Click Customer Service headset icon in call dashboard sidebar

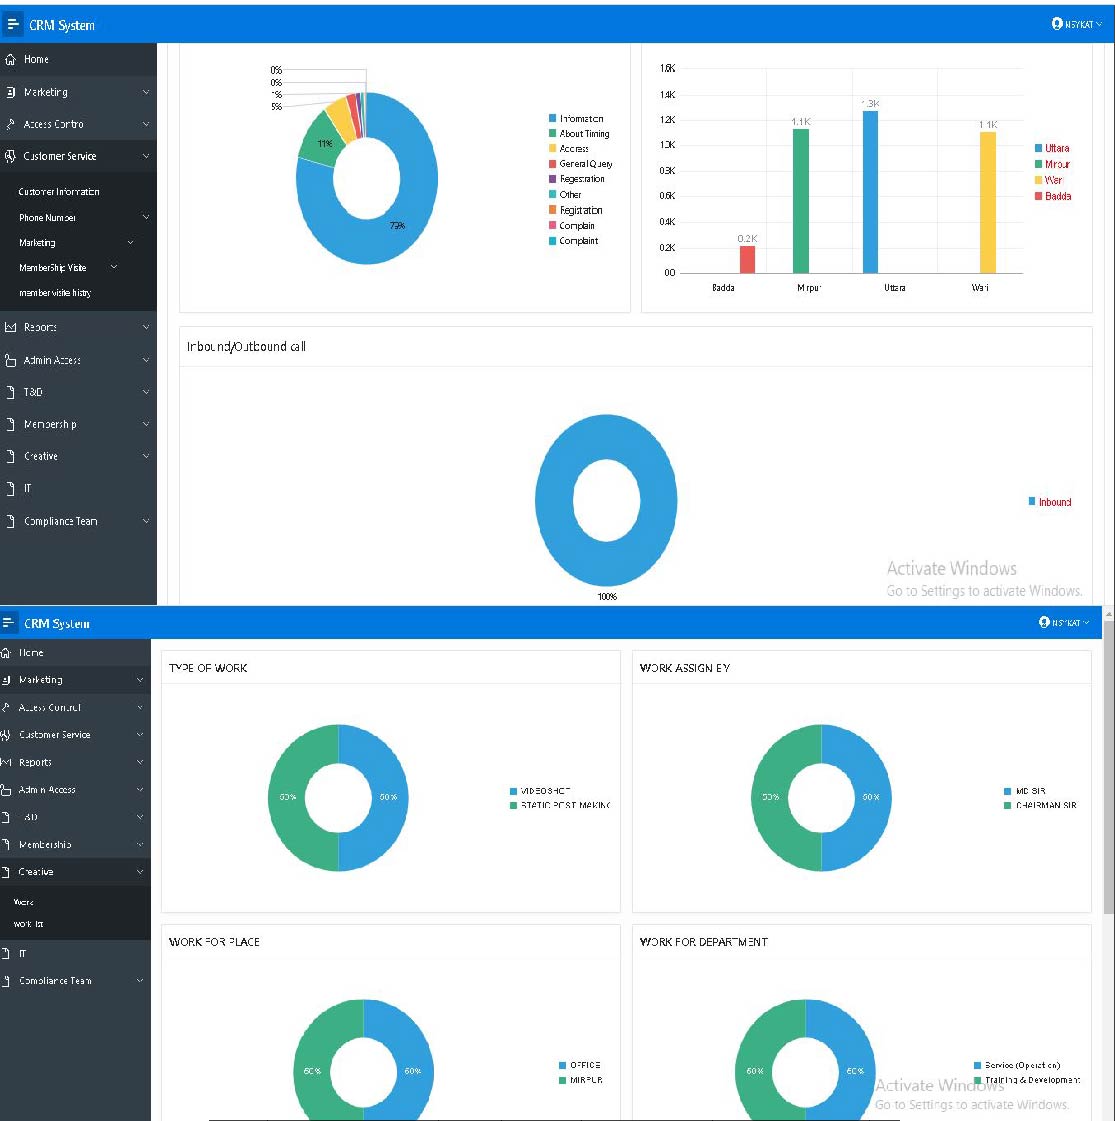(10, 156)
